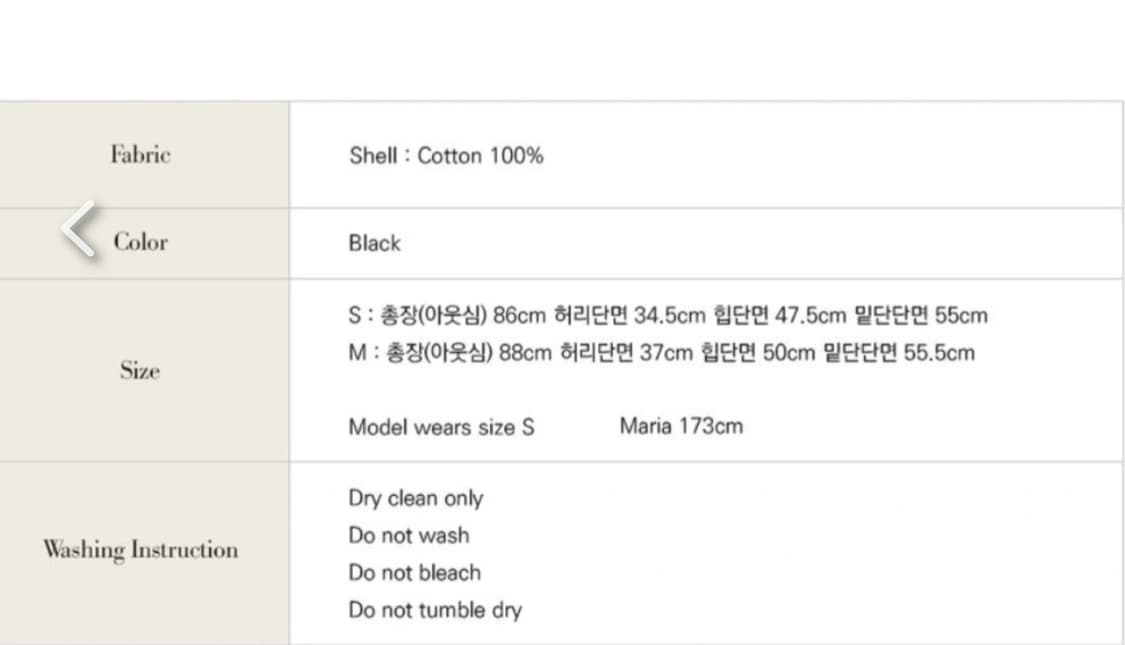Select the size S measurement line

point(668,315)
